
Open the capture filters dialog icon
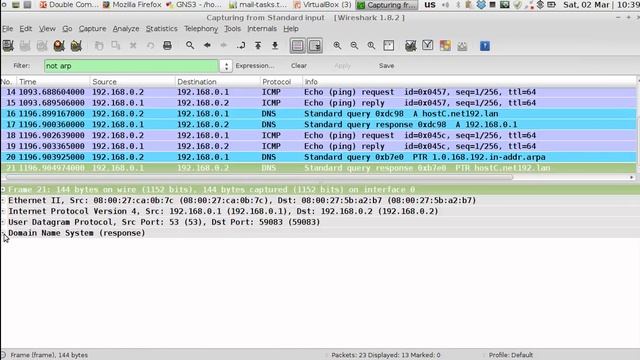[x=411, y=46]
